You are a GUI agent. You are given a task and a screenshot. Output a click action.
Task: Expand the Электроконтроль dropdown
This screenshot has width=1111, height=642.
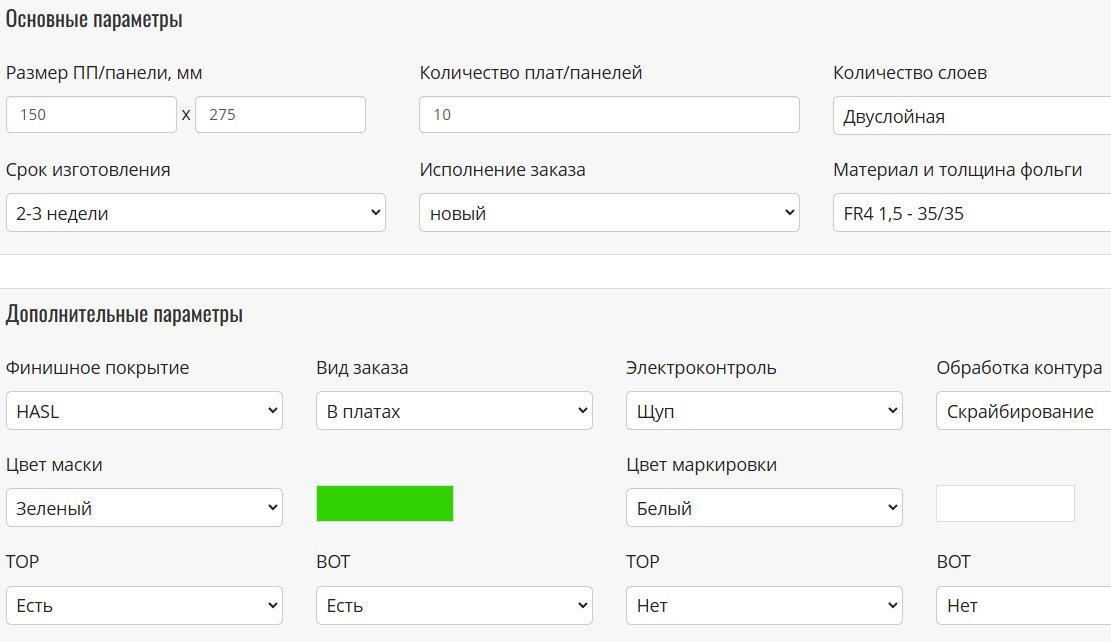click(764, 411)
